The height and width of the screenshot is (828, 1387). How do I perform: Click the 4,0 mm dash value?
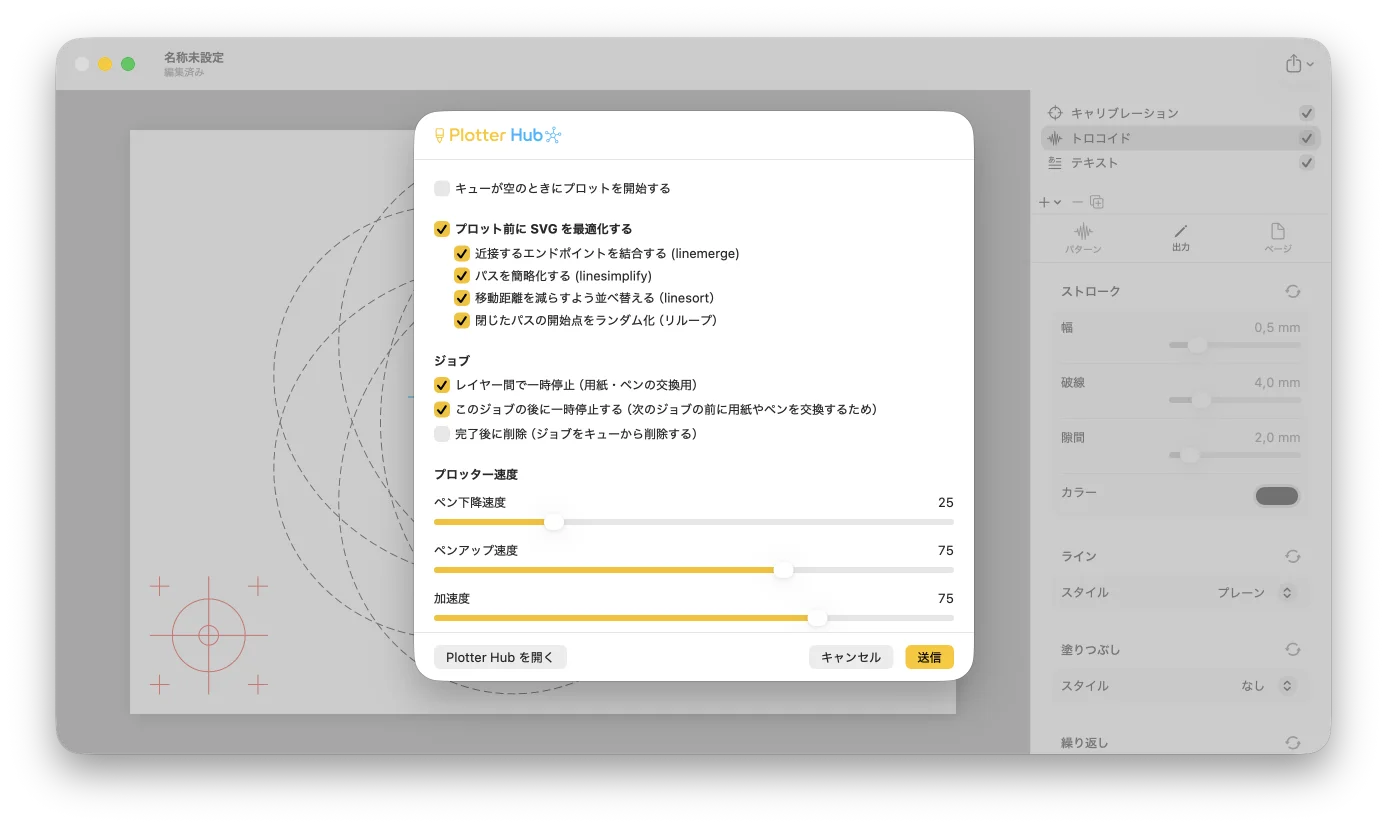click(x=1277, y=383)
